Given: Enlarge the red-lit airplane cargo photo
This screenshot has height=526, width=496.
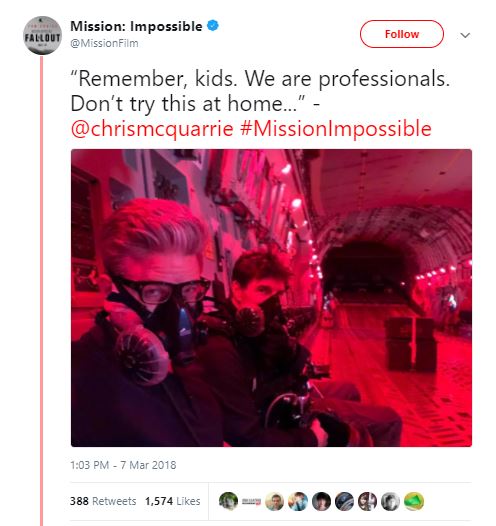Looking at the screenshot, I should click(271, 298).
